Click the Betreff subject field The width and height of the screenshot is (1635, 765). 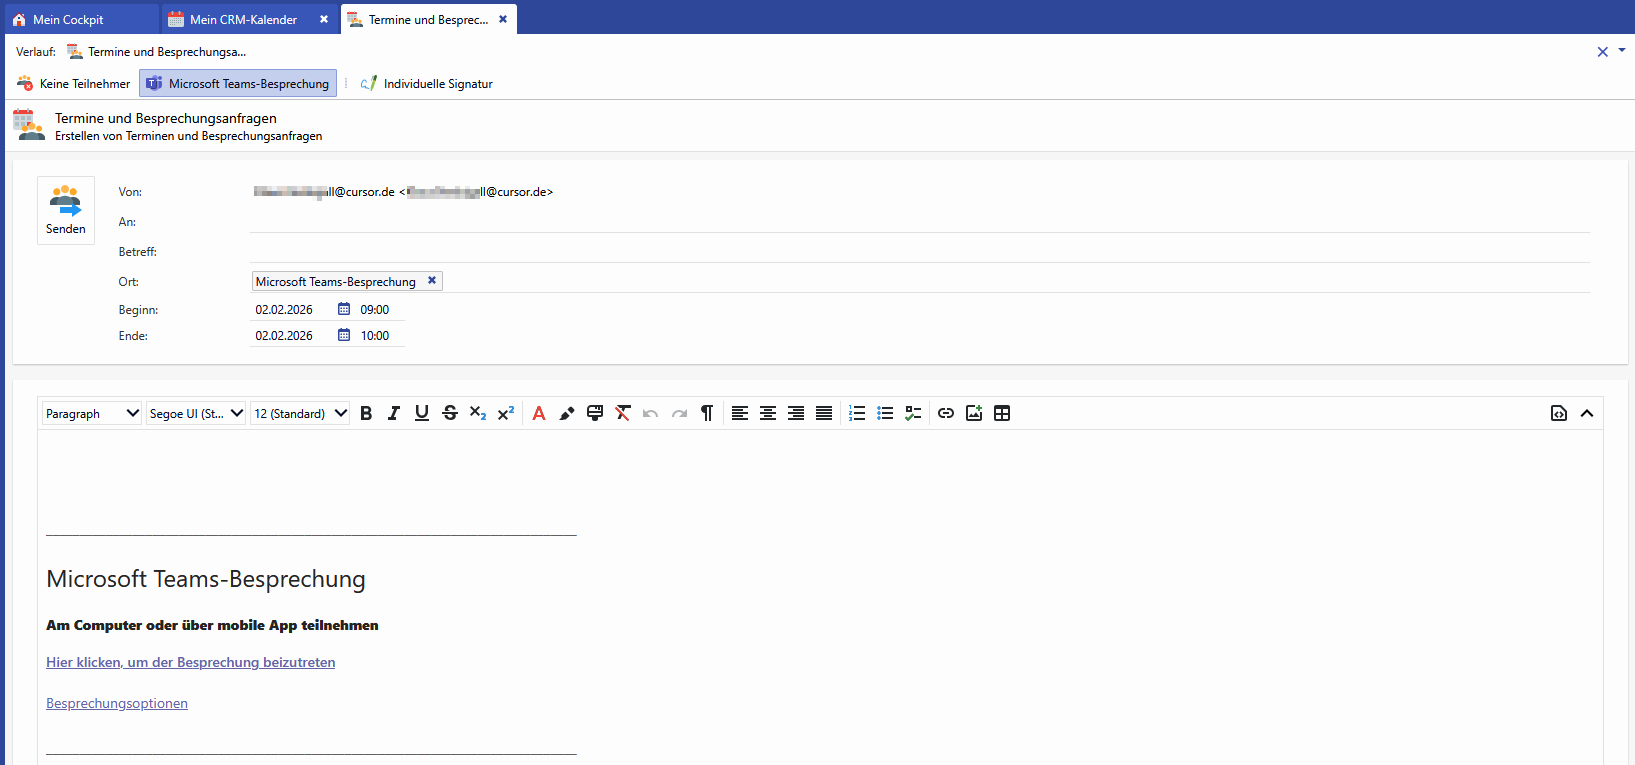[920, 251]
